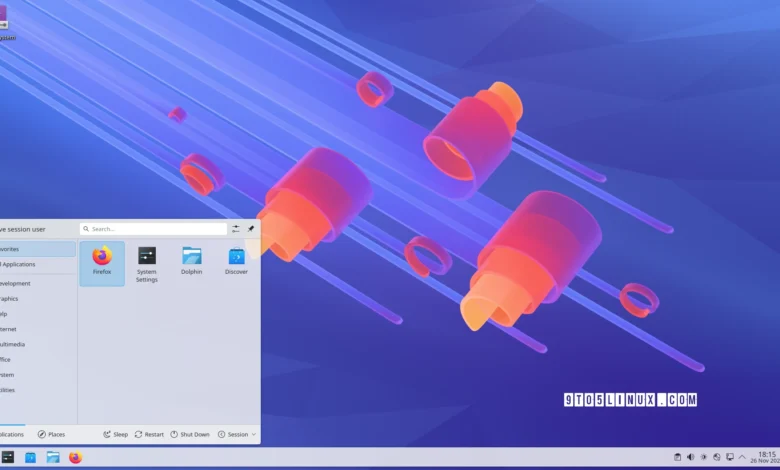Open System Settings from the taskbar

coord(7,457)
